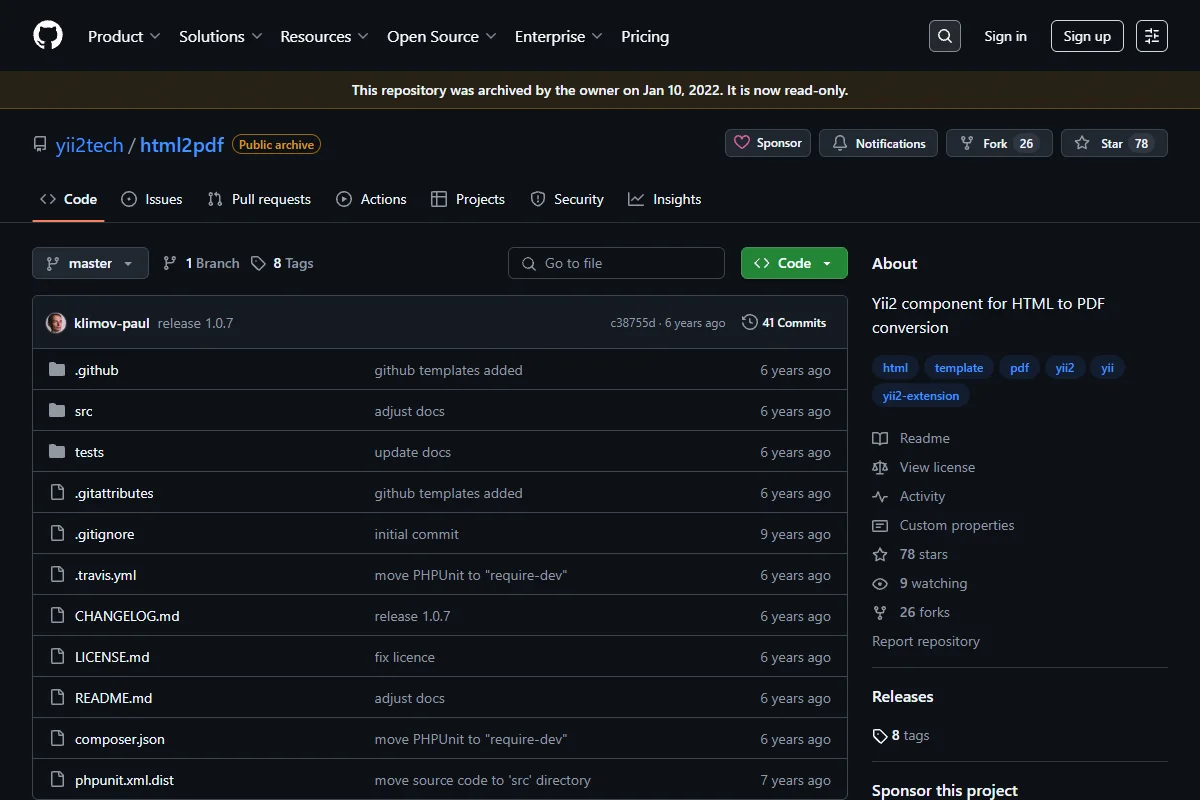Open the search magnifier icon
Viewport: 1200px width, 800px height.
(x=944, y=36)
